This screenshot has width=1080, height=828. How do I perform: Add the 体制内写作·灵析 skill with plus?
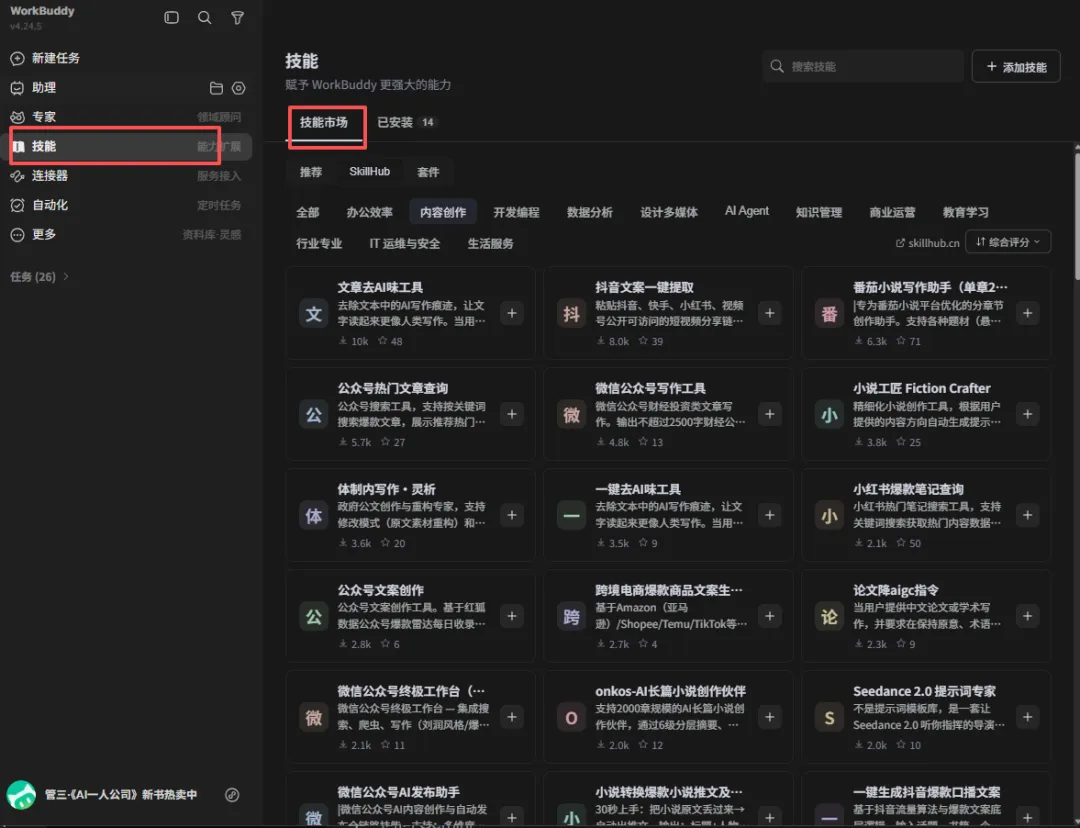(512, 515)
